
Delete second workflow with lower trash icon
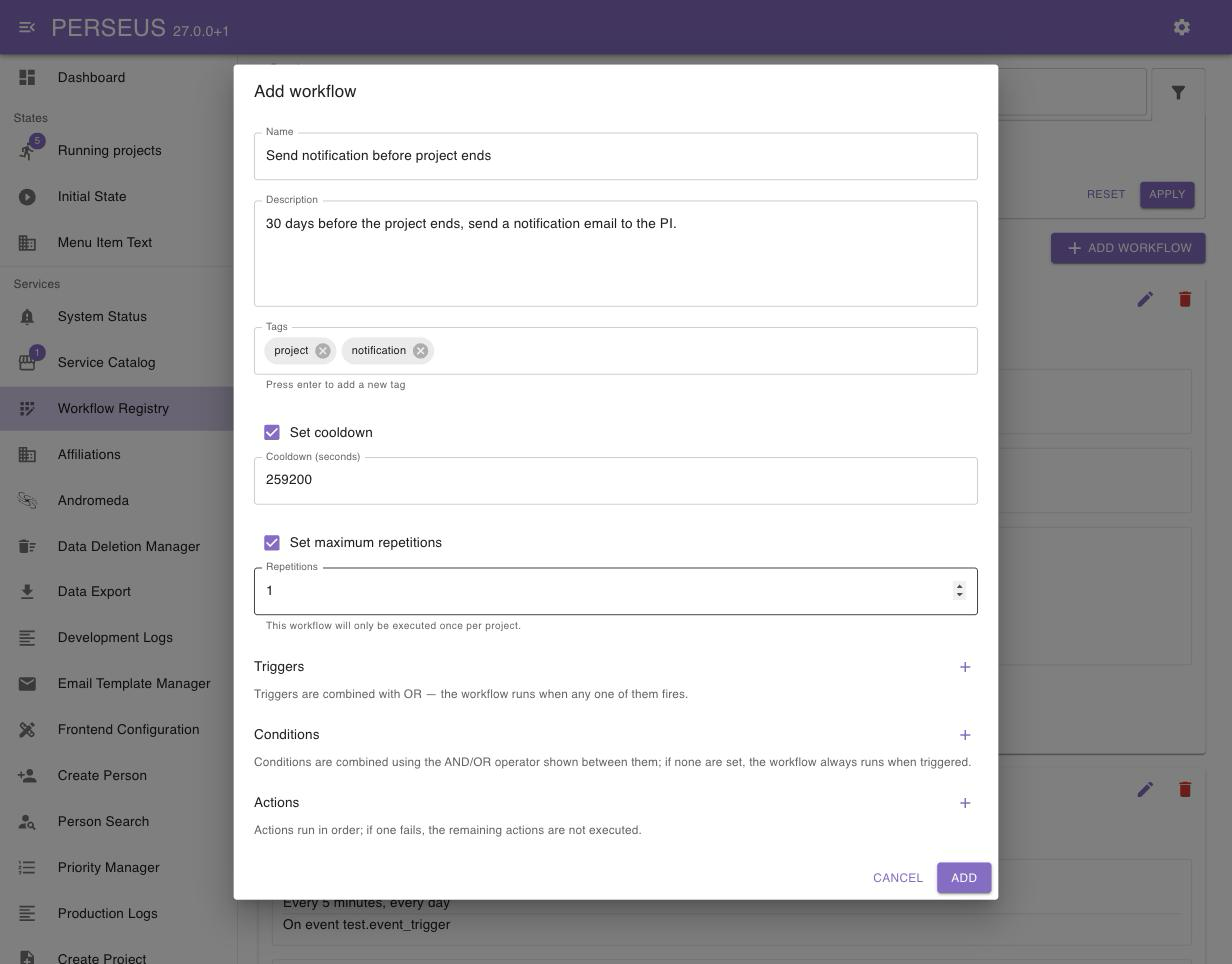1185,790
